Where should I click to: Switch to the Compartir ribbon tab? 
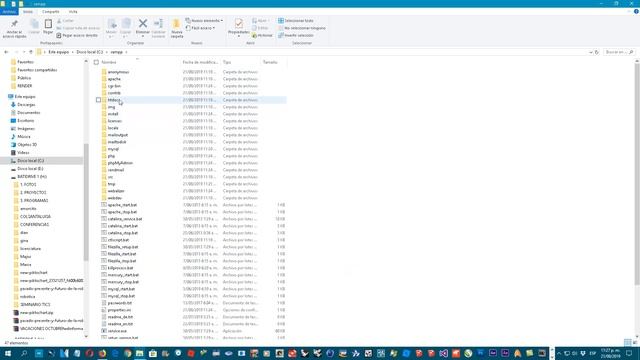tap(51, 11)
